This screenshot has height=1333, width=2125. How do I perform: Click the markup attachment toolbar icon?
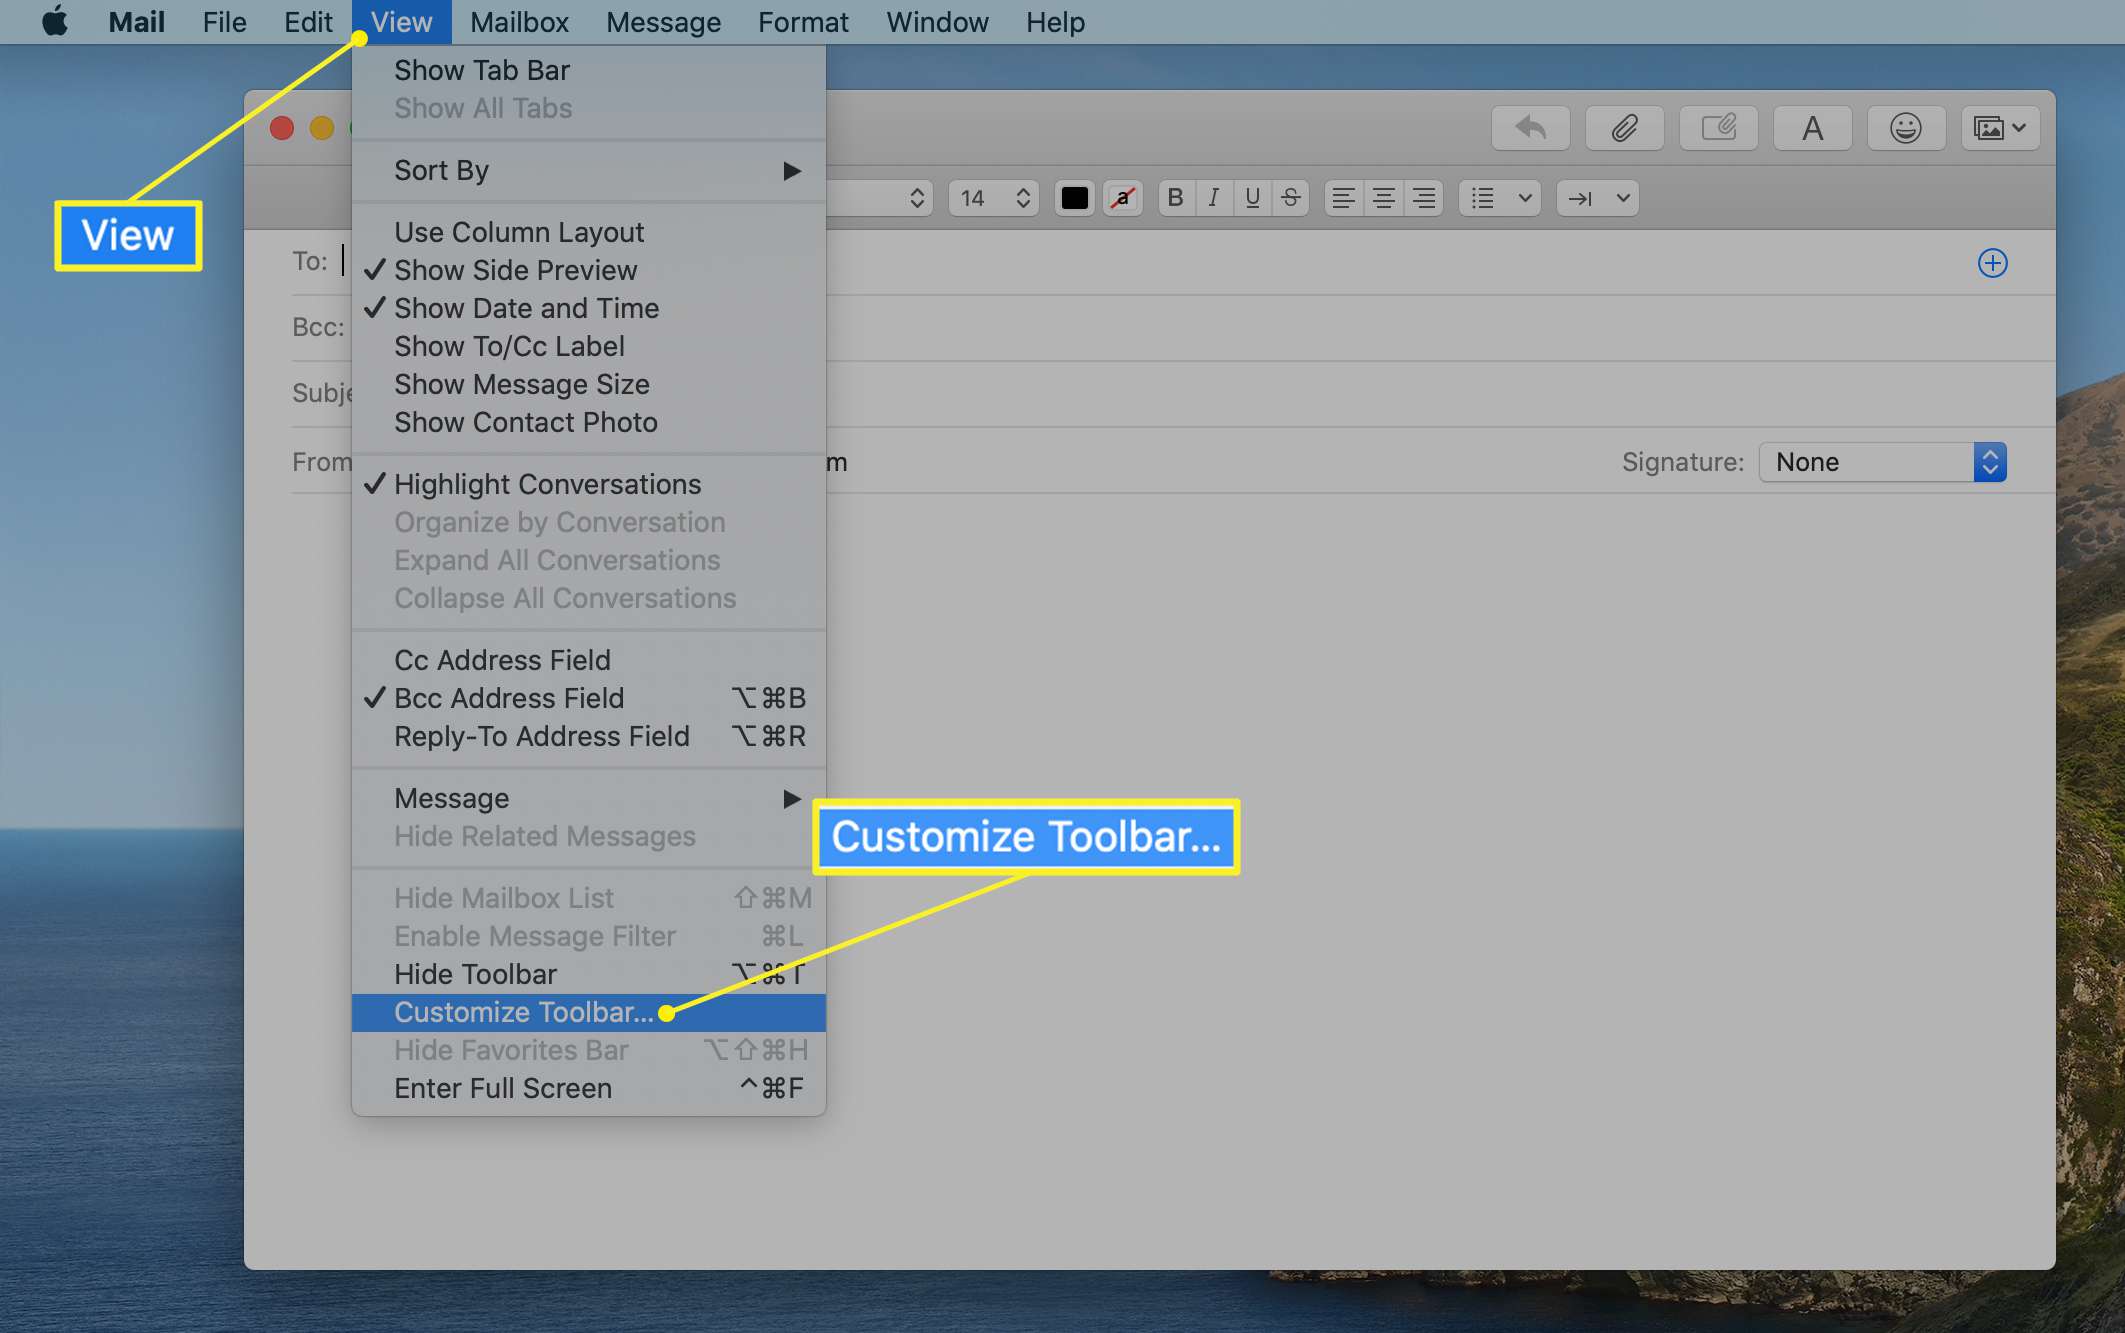pyautogui.click(x=1718, y=128)
